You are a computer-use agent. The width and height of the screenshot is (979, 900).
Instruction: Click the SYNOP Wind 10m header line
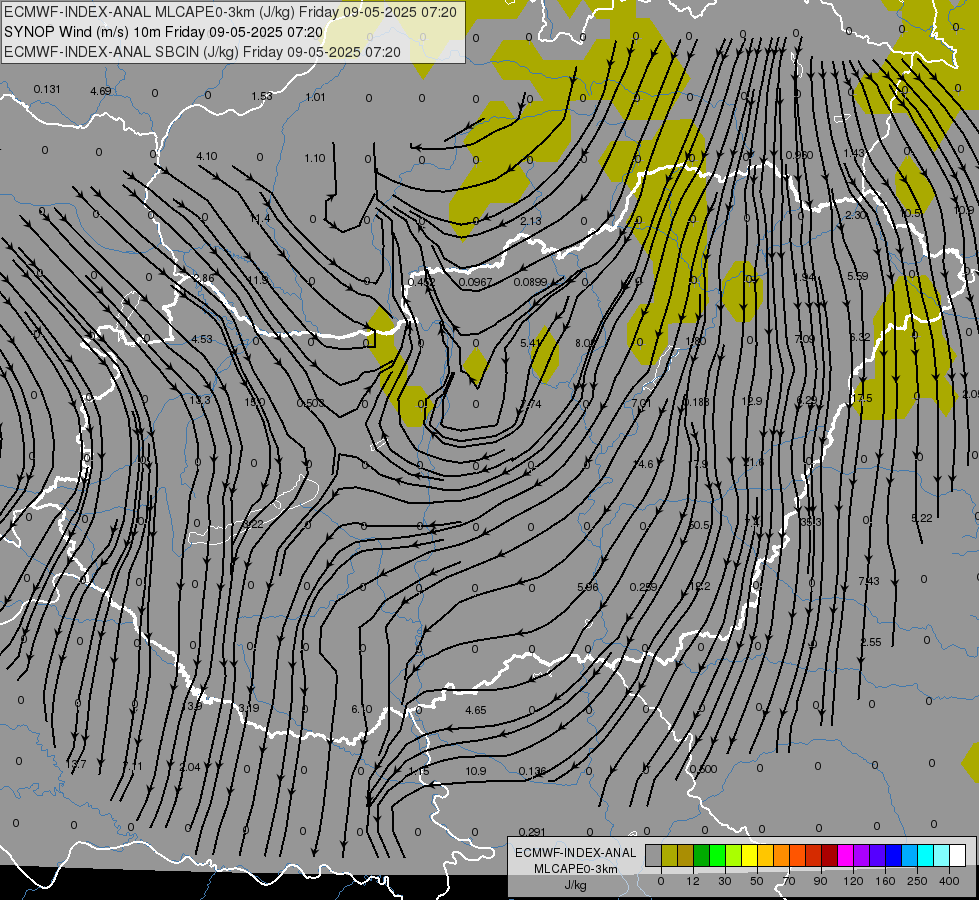coord(164,32)
